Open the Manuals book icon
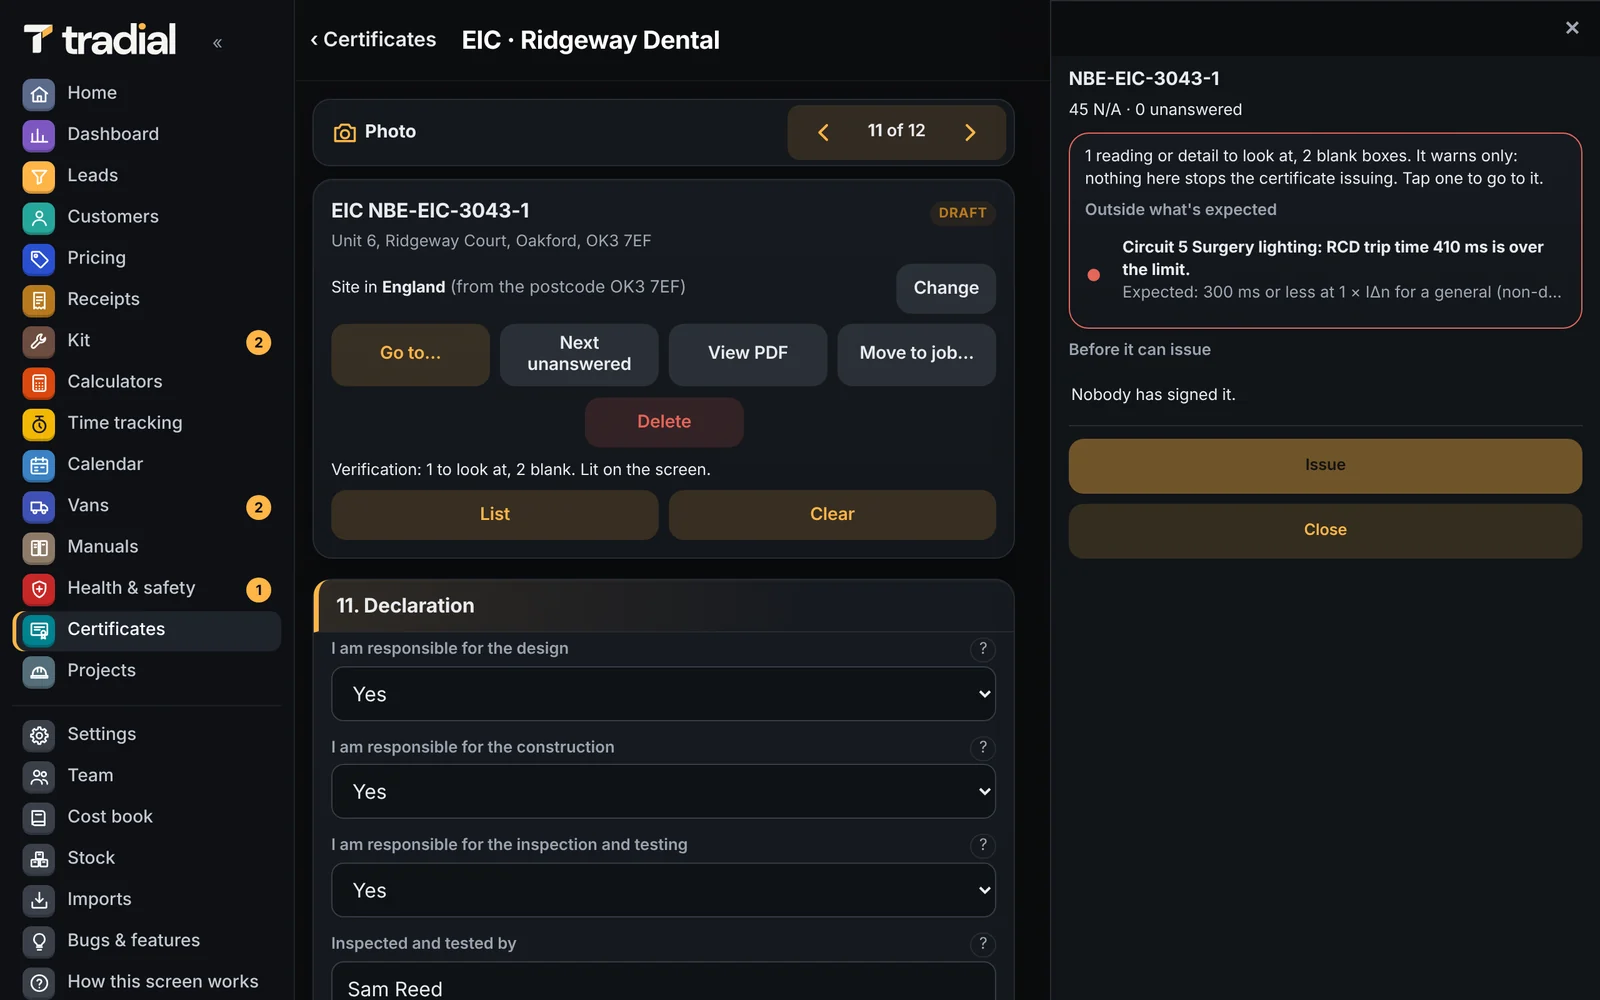 tap(39, 547)
